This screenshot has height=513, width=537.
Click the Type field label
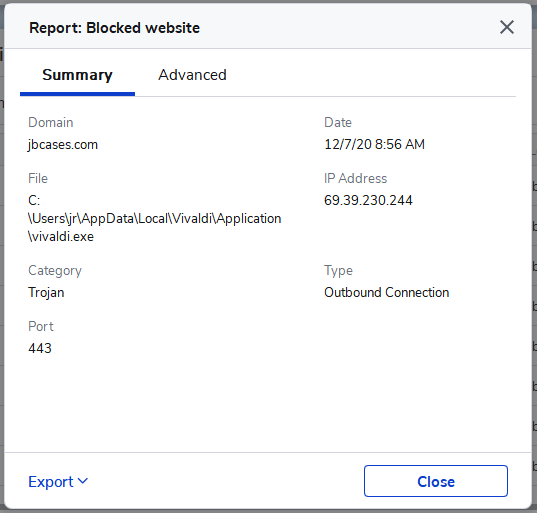point(338,271)
